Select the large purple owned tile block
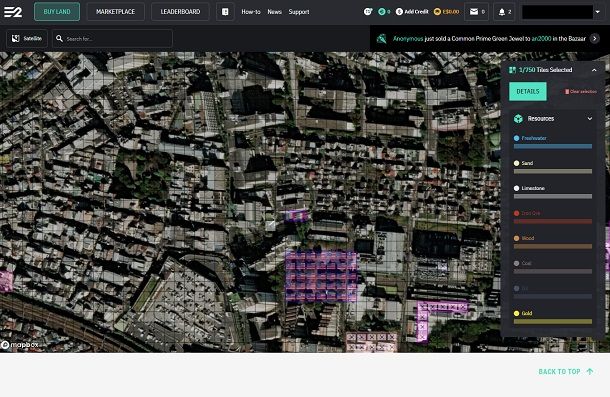The width and height of the screenshot is (610, 397). tap(321, 276)
